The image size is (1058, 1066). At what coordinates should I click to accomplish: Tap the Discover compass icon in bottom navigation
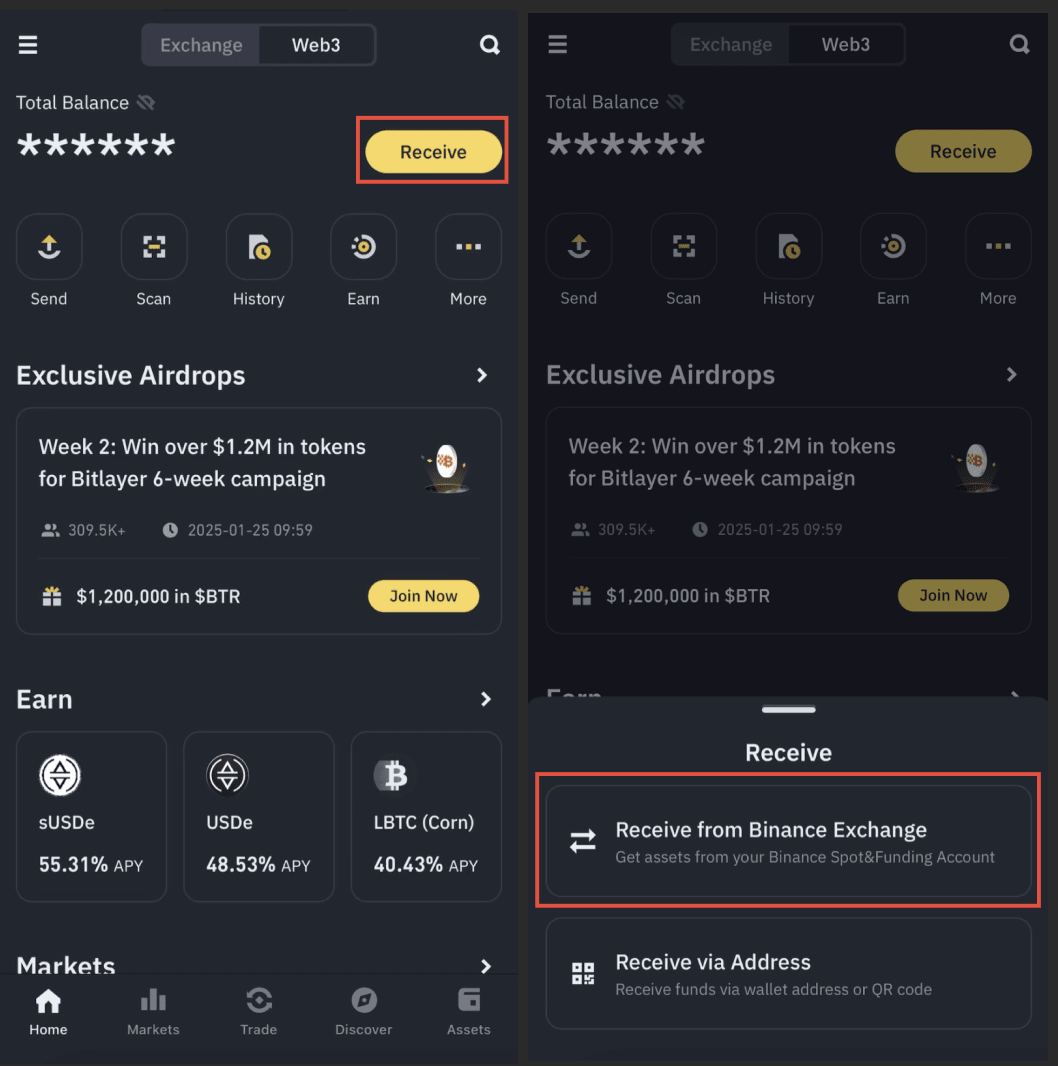click(364, 1000)
